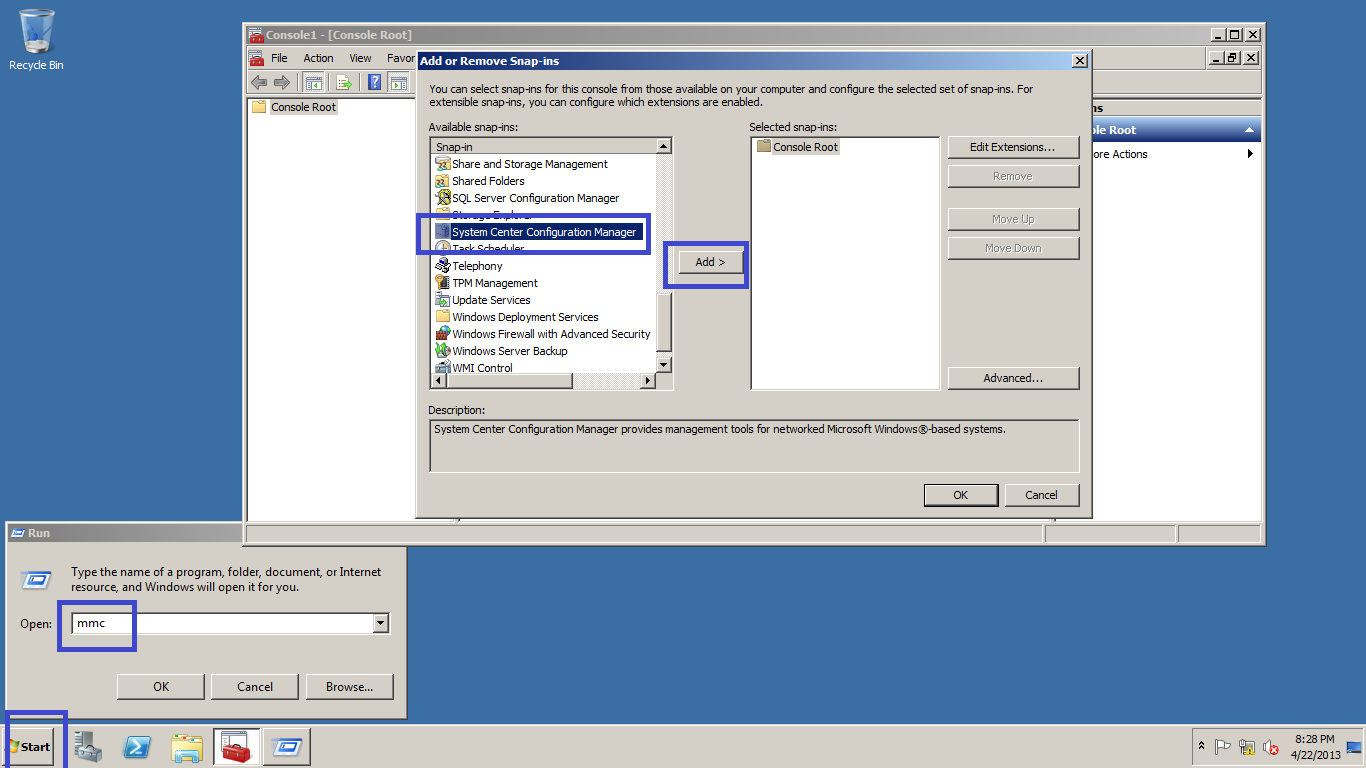Viewport: 1366px width, 768px height.
Task: Click the snap-in list scroll down arrow
Action: click(x=664, y=366)
